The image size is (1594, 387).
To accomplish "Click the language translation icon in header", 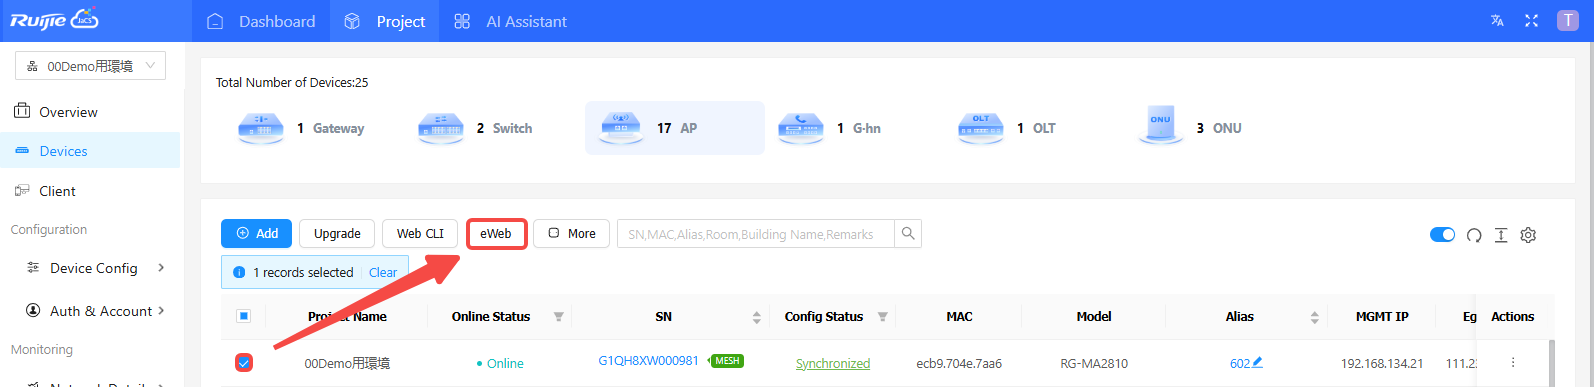I will pos(1497,21).
